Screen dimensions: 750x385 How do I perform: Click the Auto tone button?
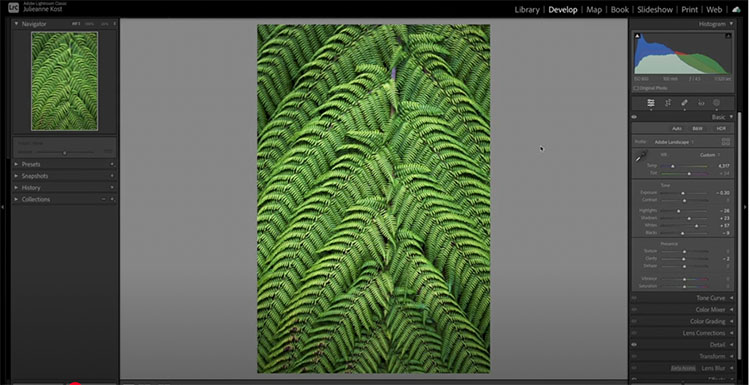click(677, 129)
